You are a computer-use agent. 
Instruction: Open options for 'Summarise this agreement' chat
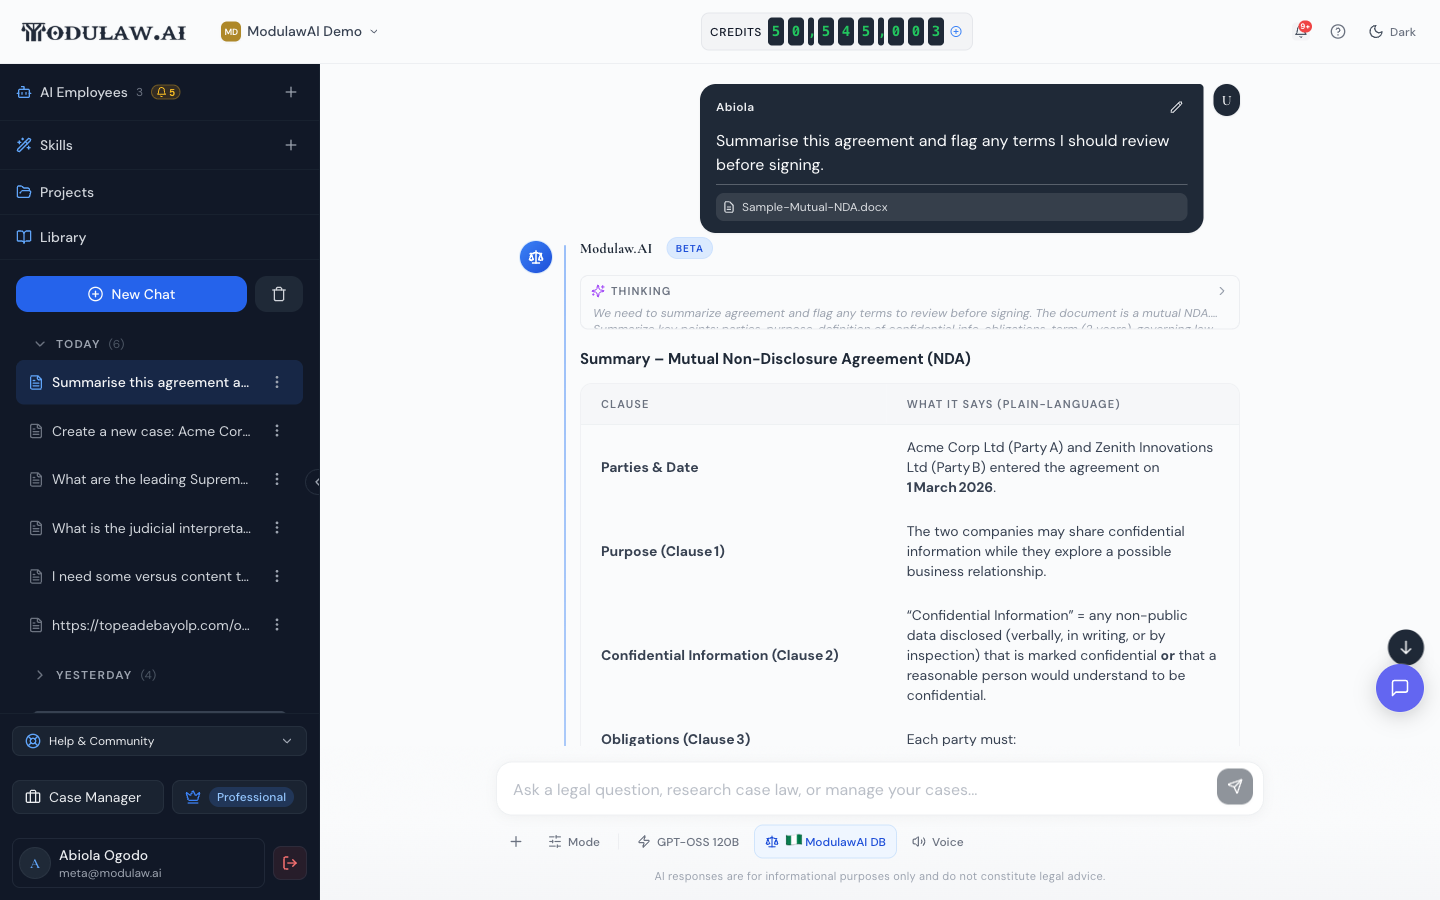[277, 382]
